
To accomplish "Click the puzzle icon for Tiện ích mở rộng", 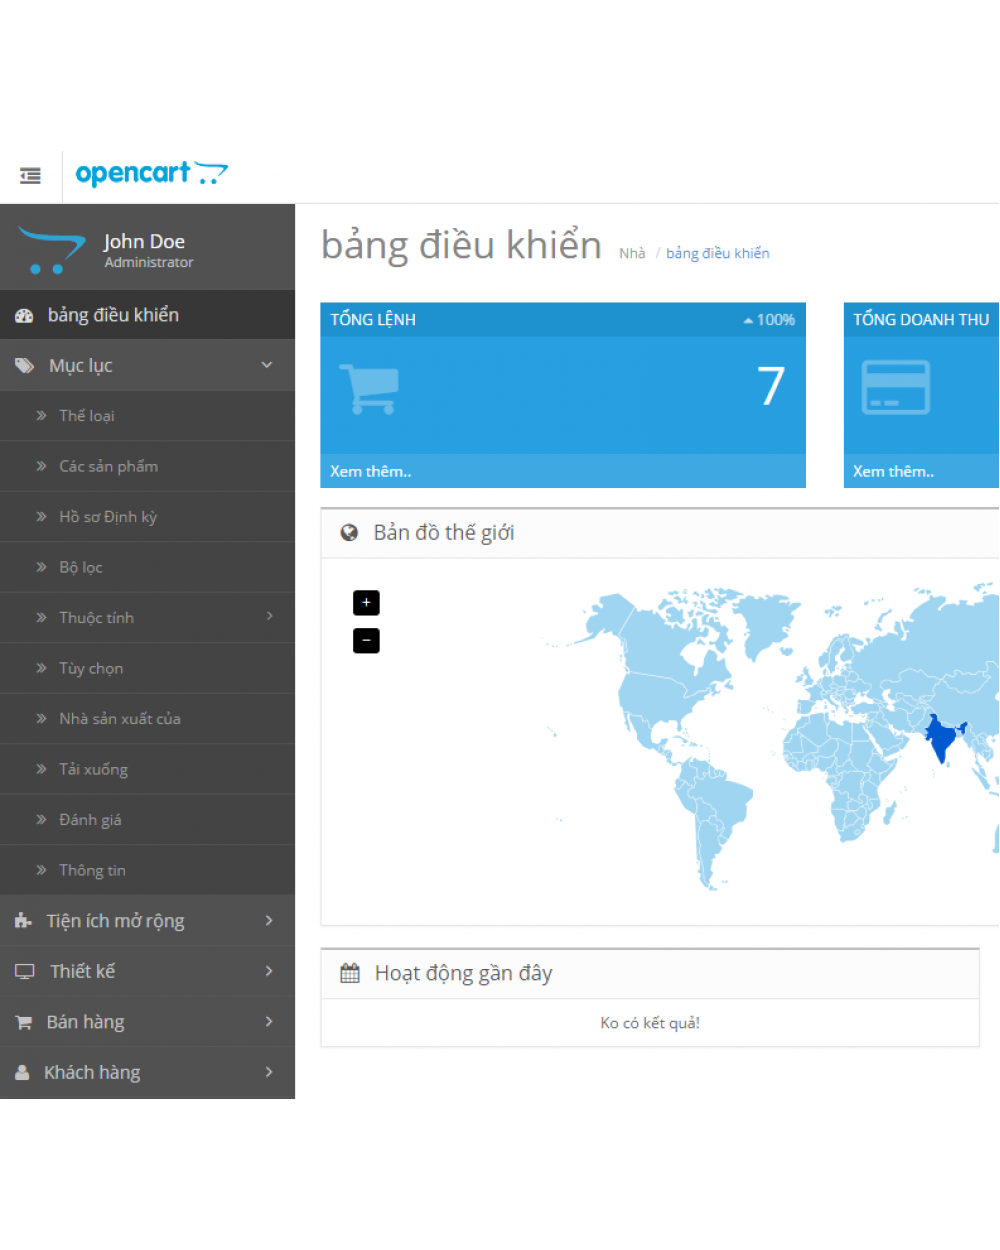I will [x=22, y=920].
